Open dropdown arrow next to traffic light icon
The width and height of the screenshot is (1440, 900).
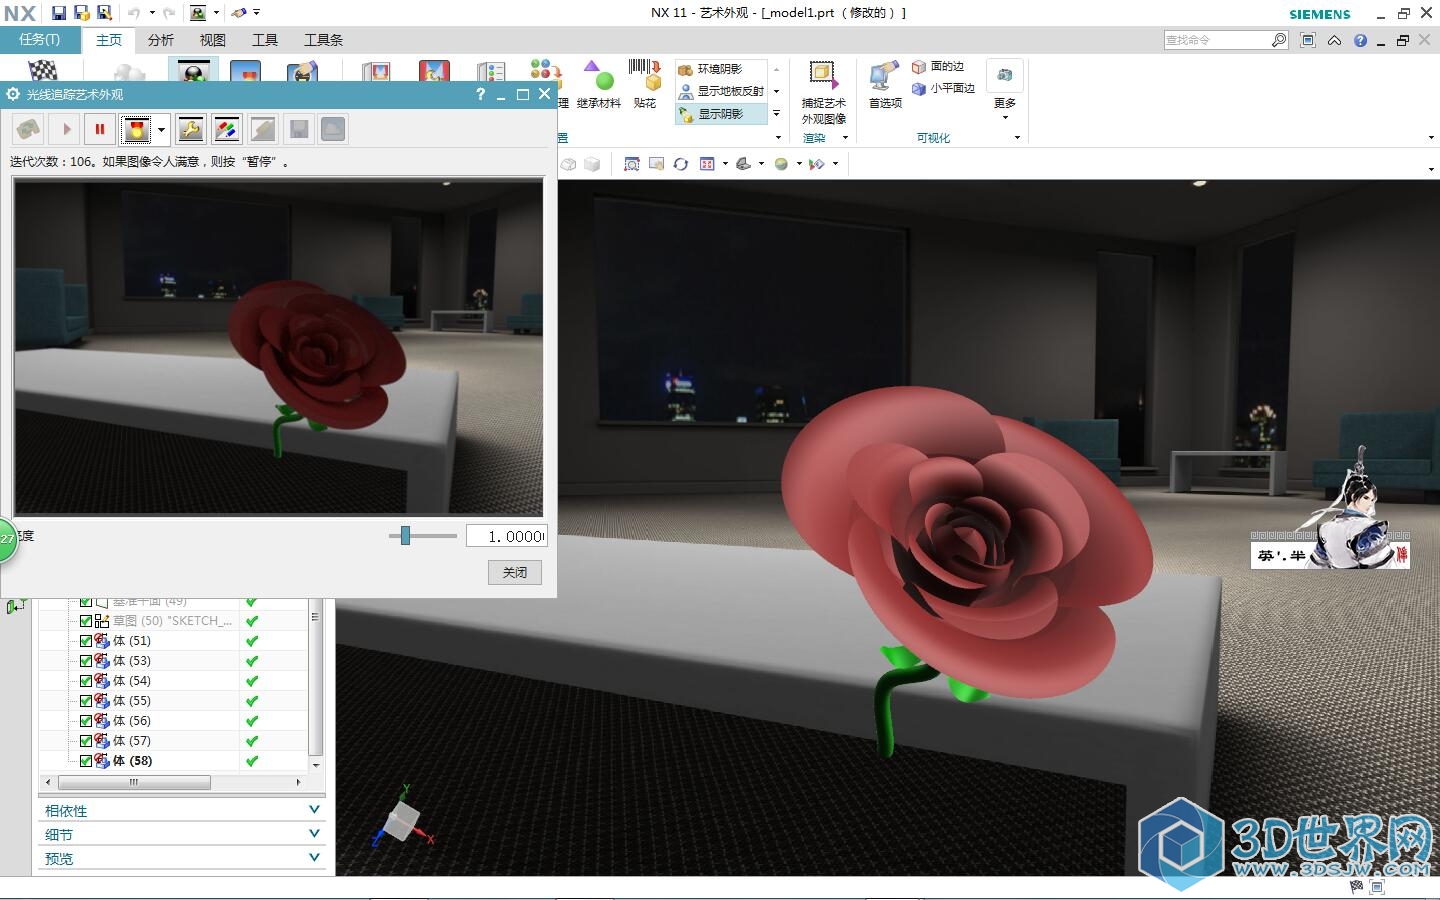point(161,129)
